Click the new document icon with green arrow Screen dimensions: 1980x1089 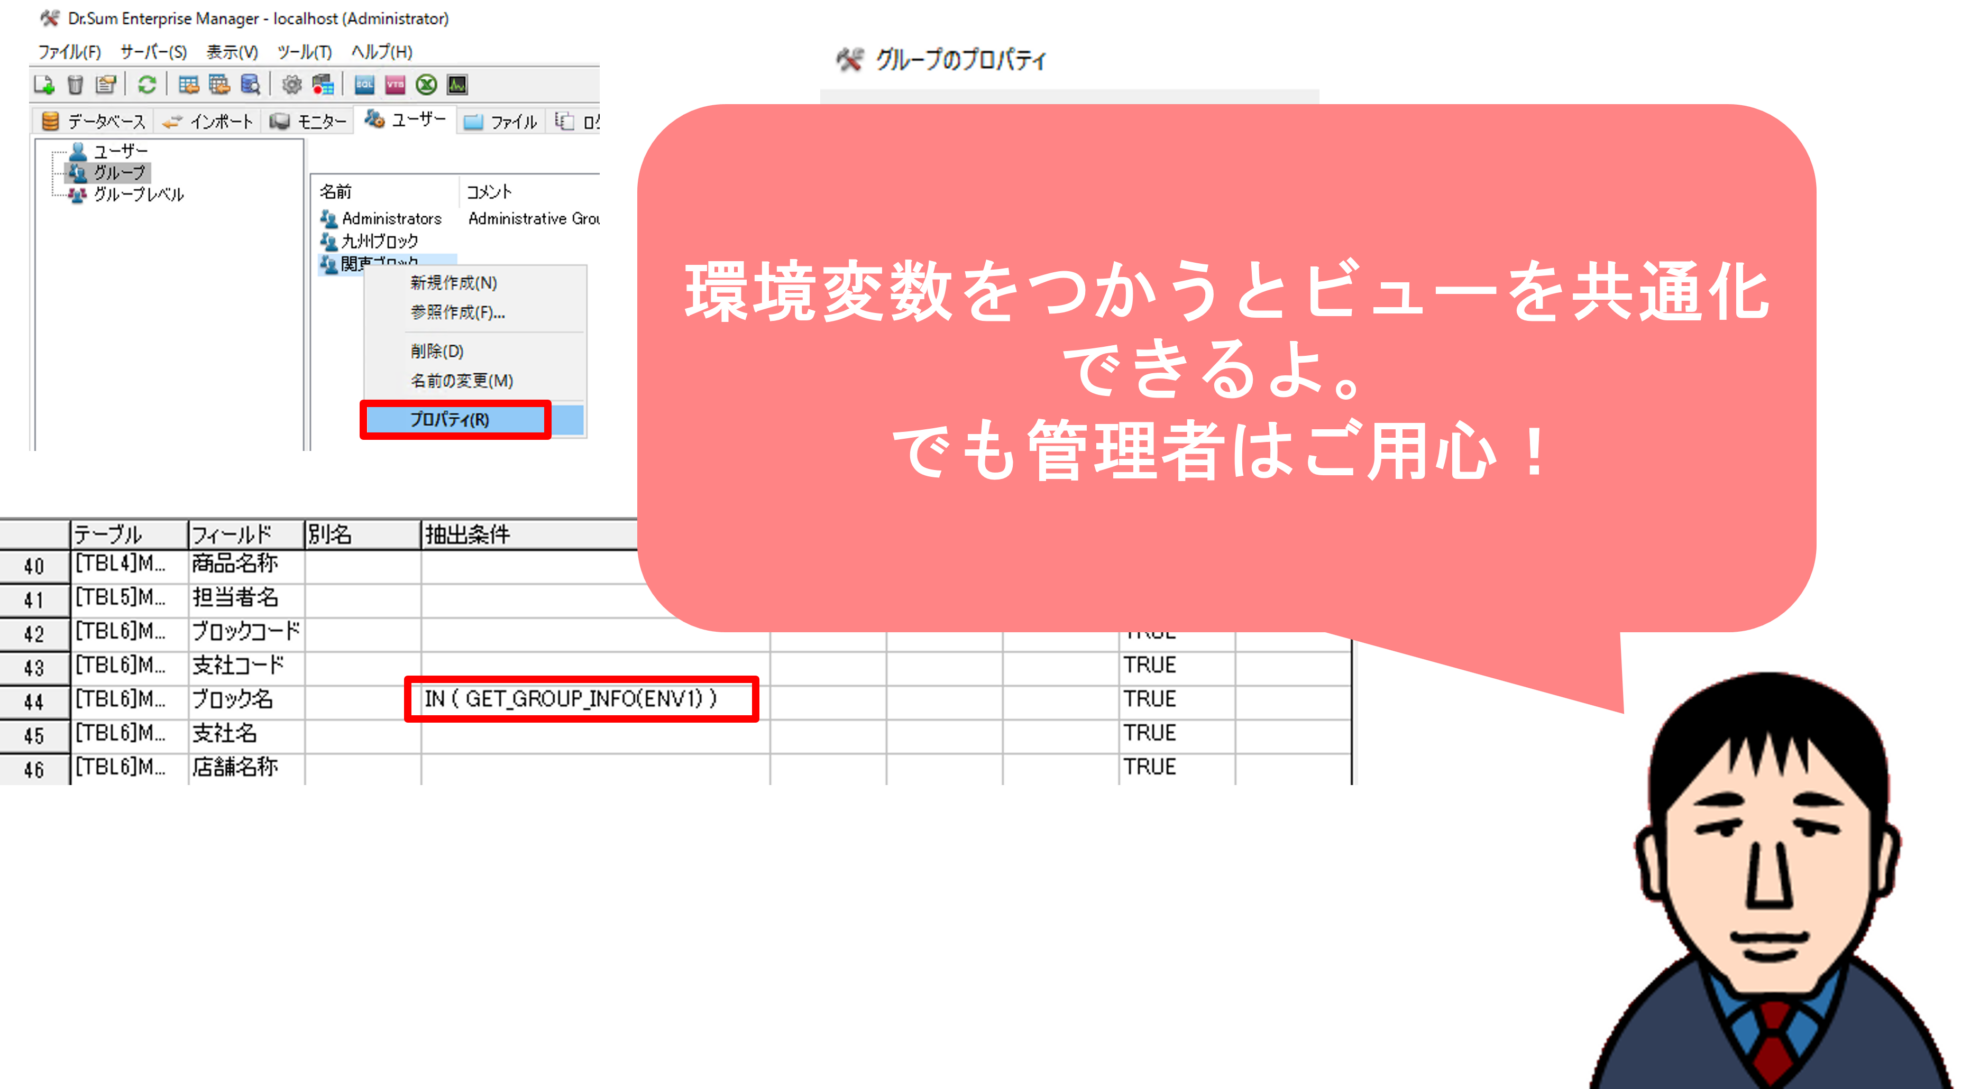point(44,85)
